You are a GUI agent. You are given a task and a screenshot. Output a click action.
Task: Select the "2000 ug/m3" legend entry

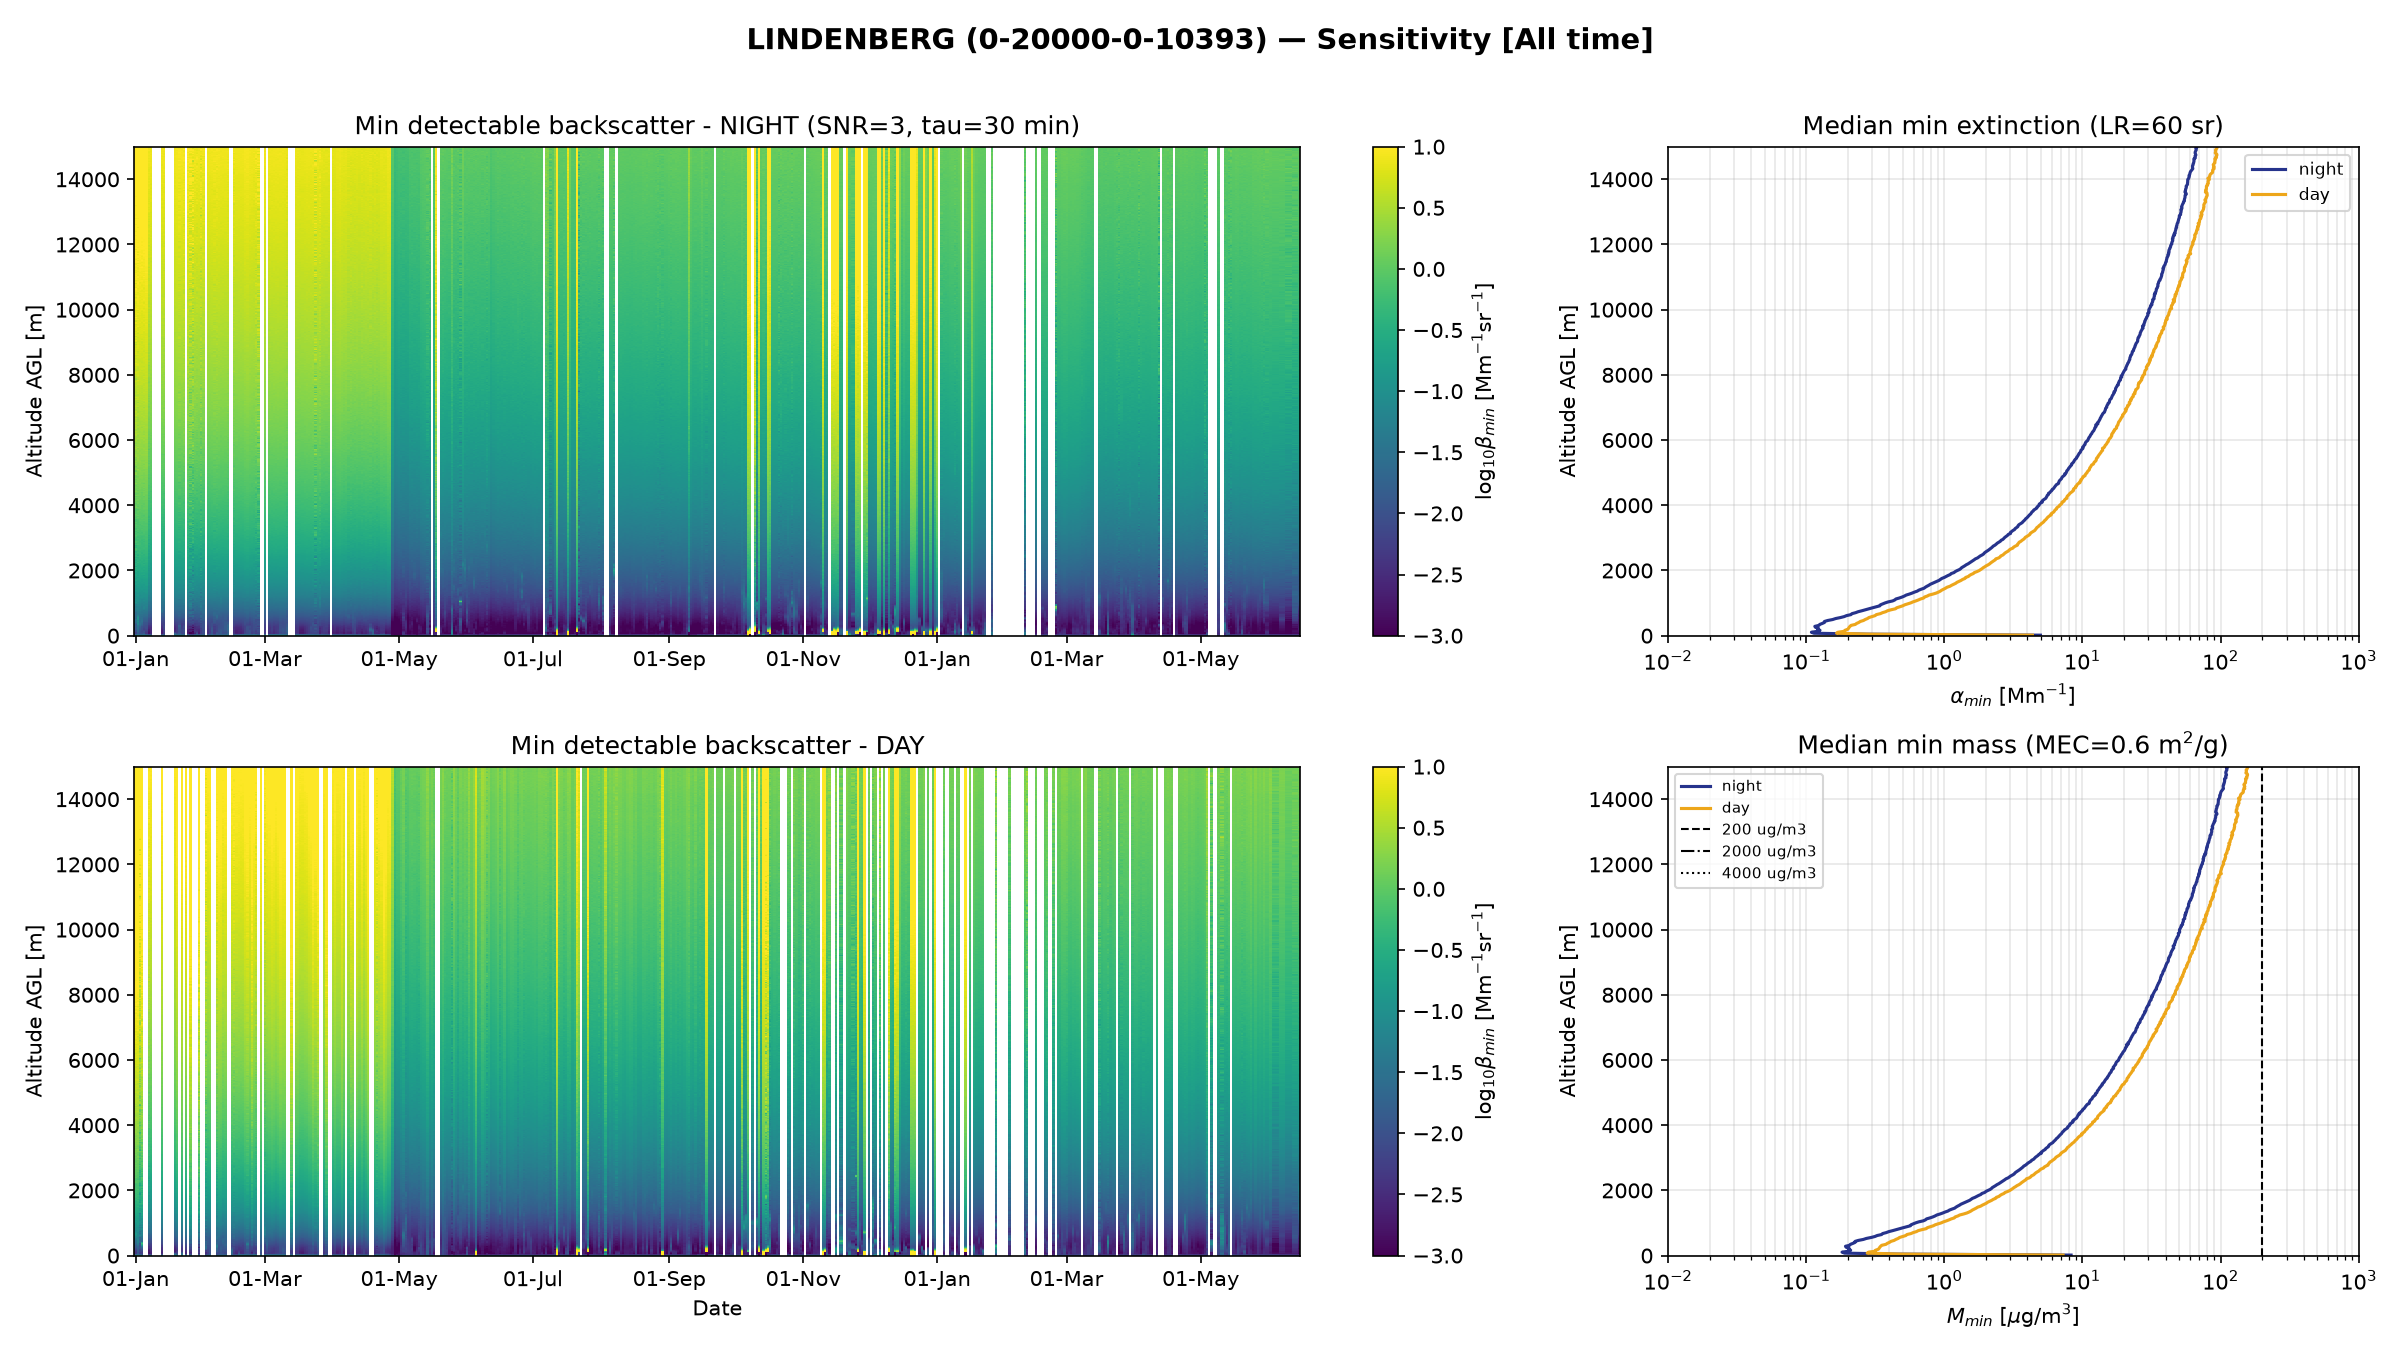pos(1769,852)
